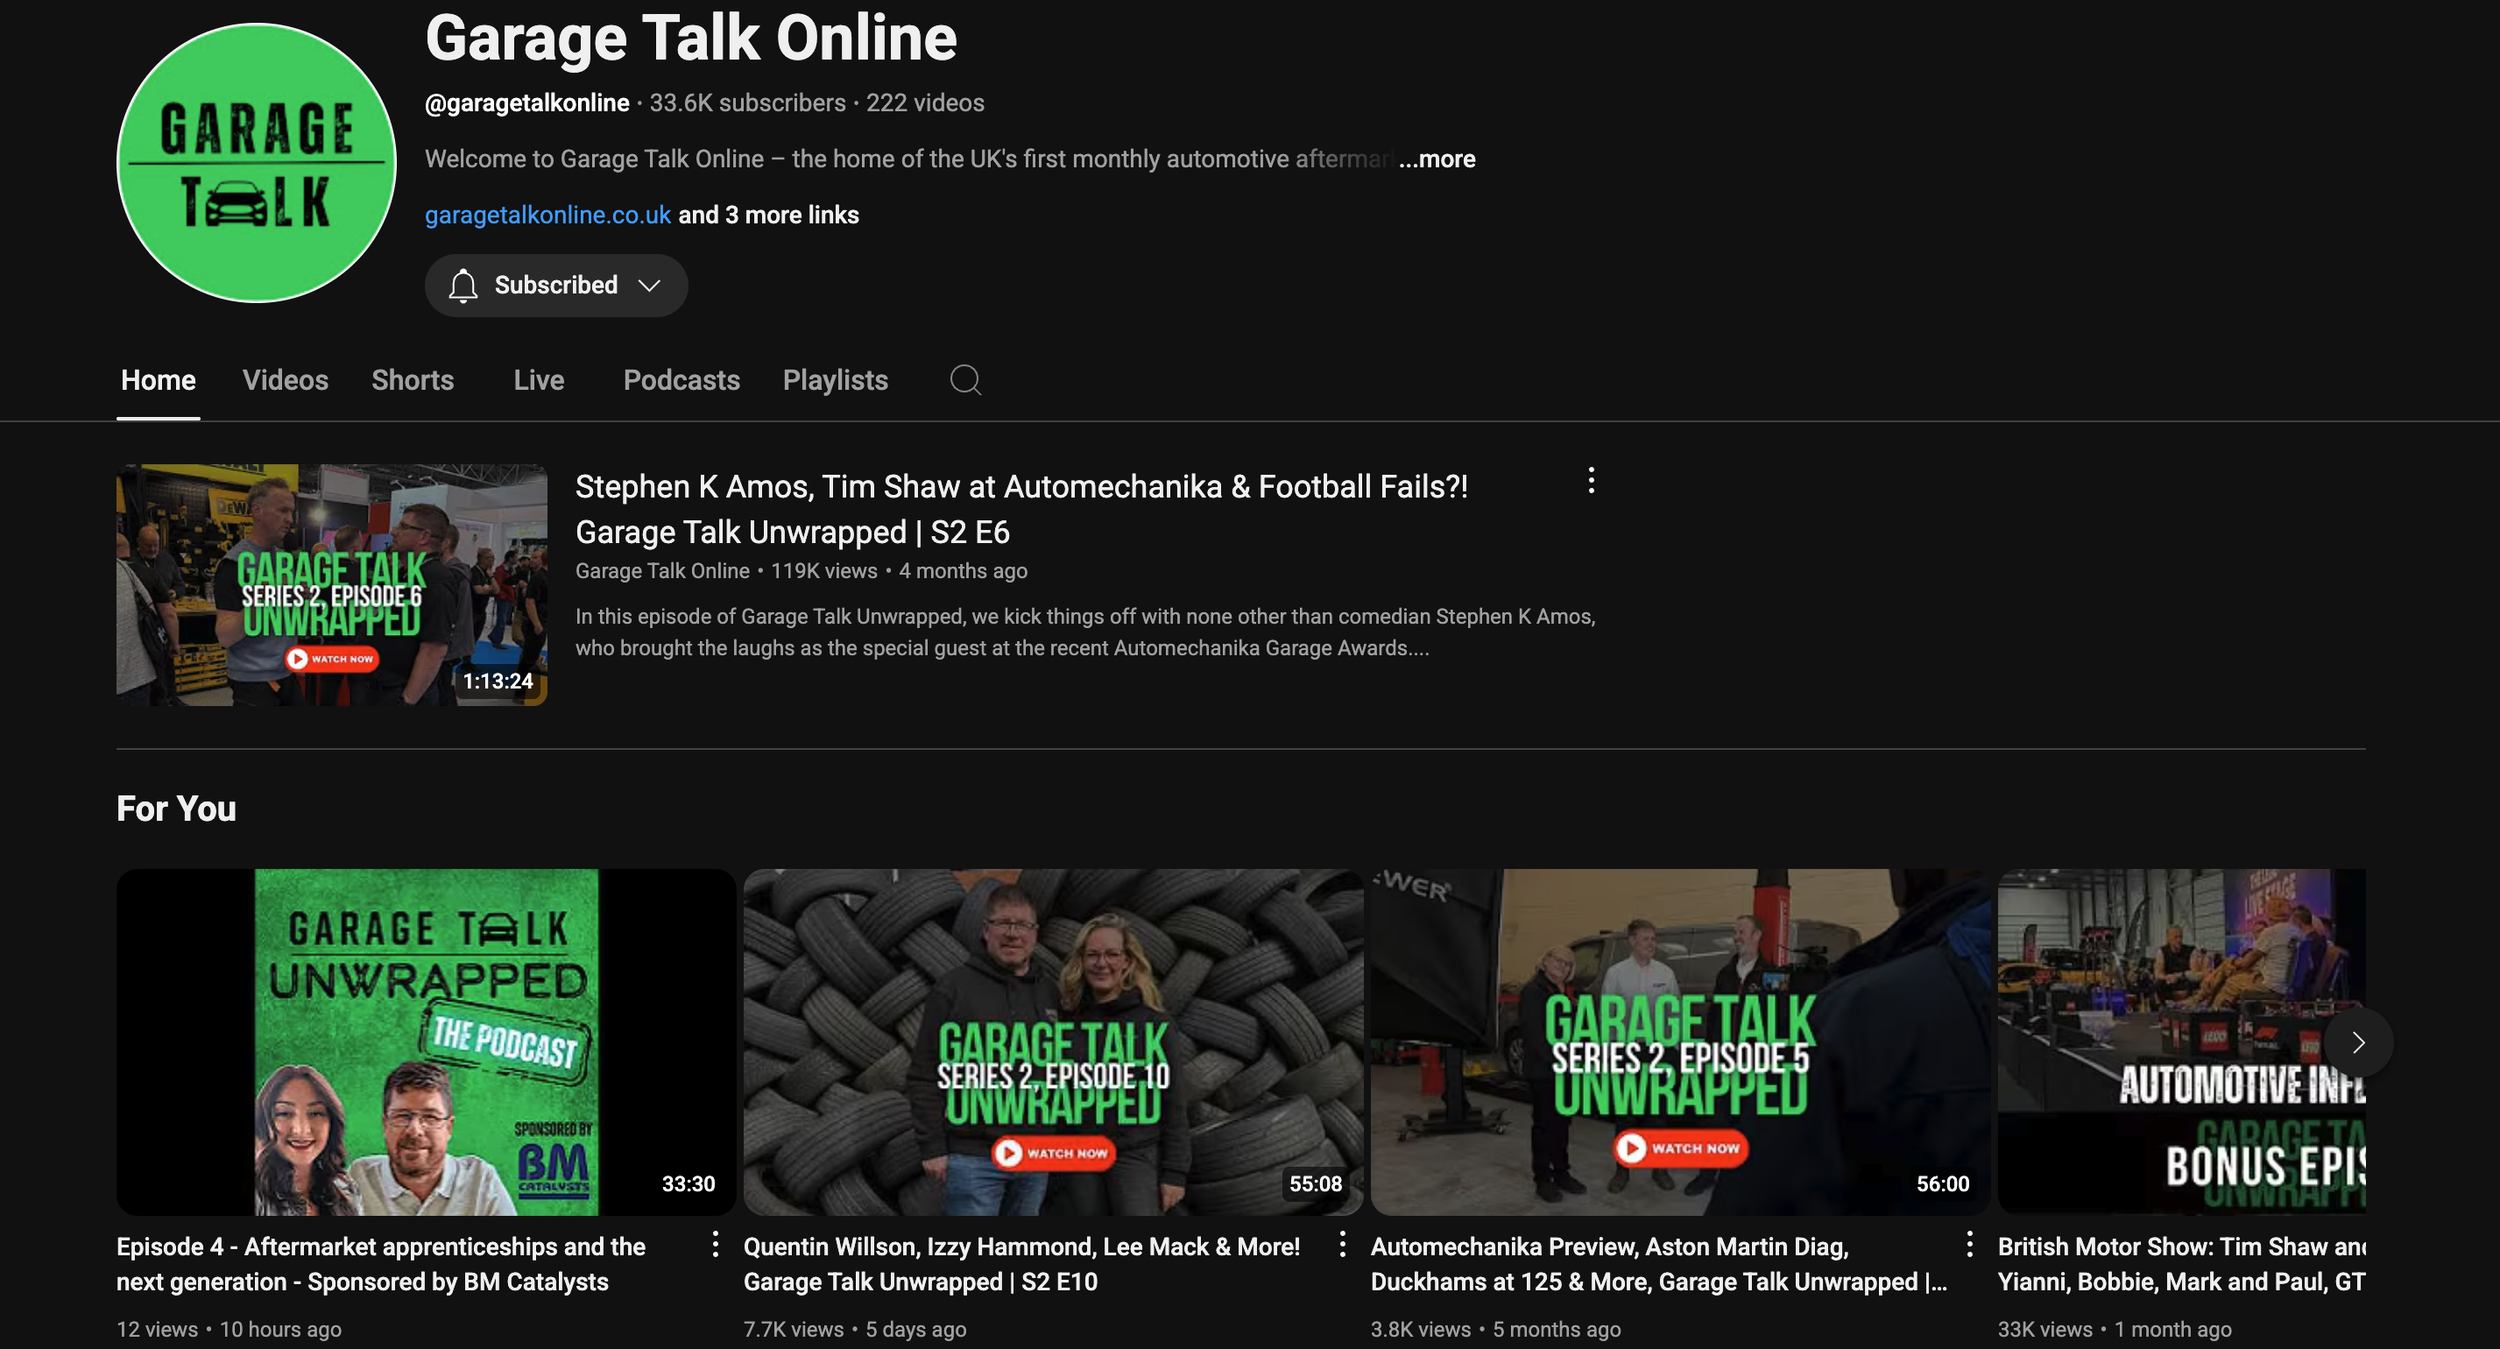Expand the Subscribed dropdown chevron
Viewport: 2500px width, 1349px height.
(x=650, y=286)
